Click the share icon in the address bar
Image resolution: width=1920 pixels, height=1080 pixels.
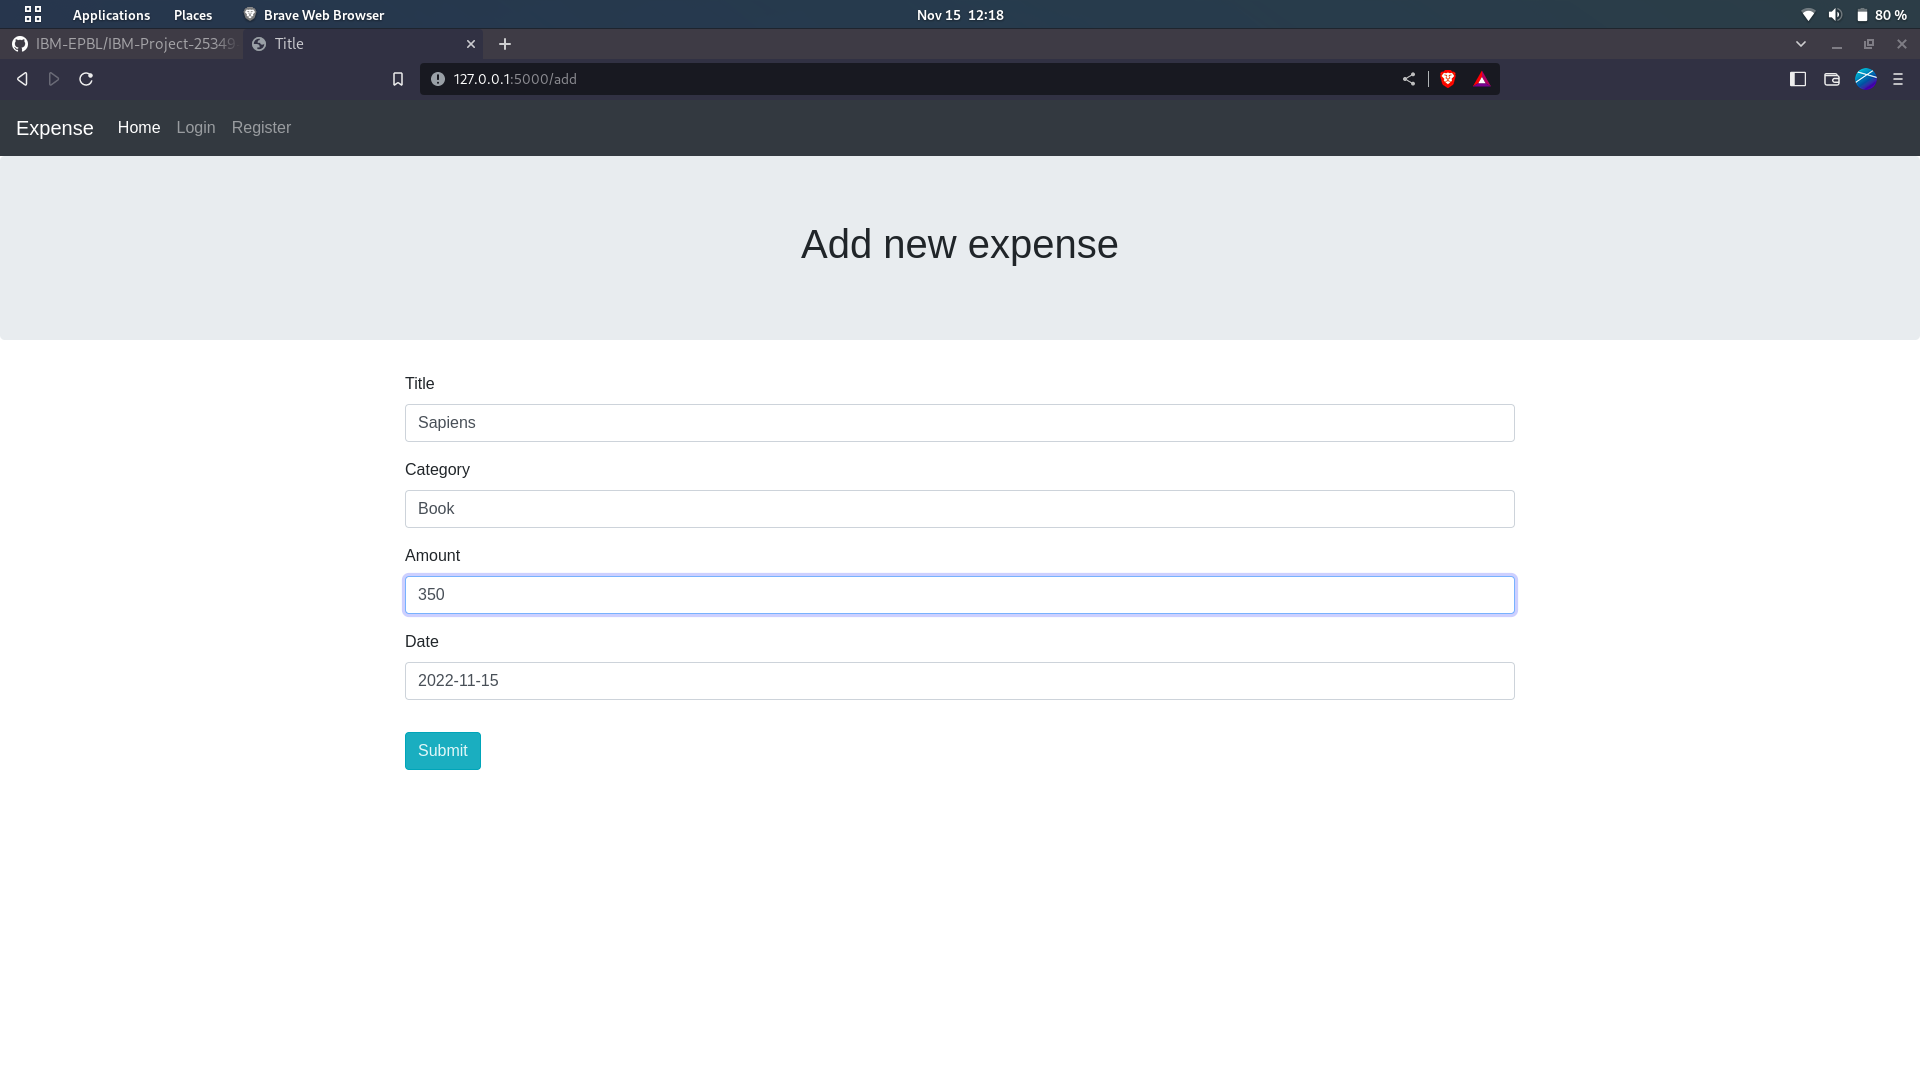(1409, 79)
